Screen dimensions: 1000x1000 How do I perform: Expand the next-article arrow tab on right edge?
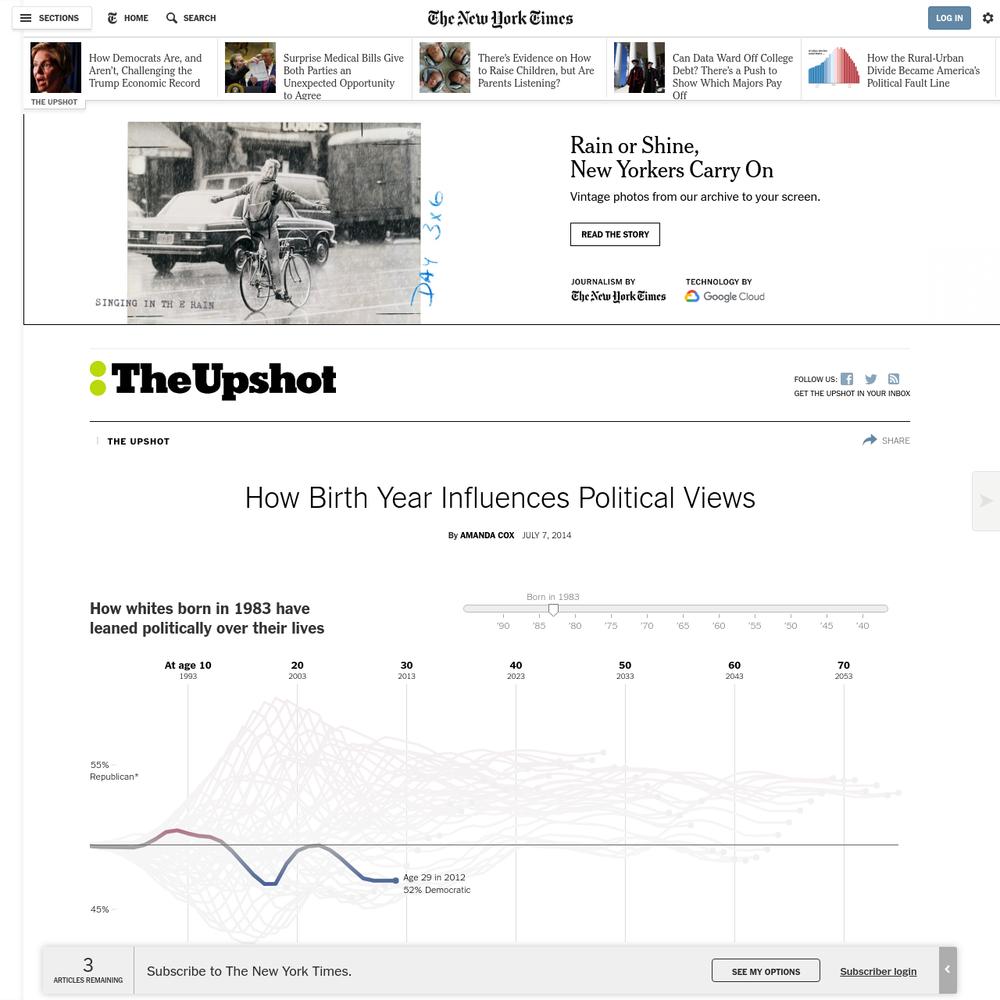pos(986,501)
